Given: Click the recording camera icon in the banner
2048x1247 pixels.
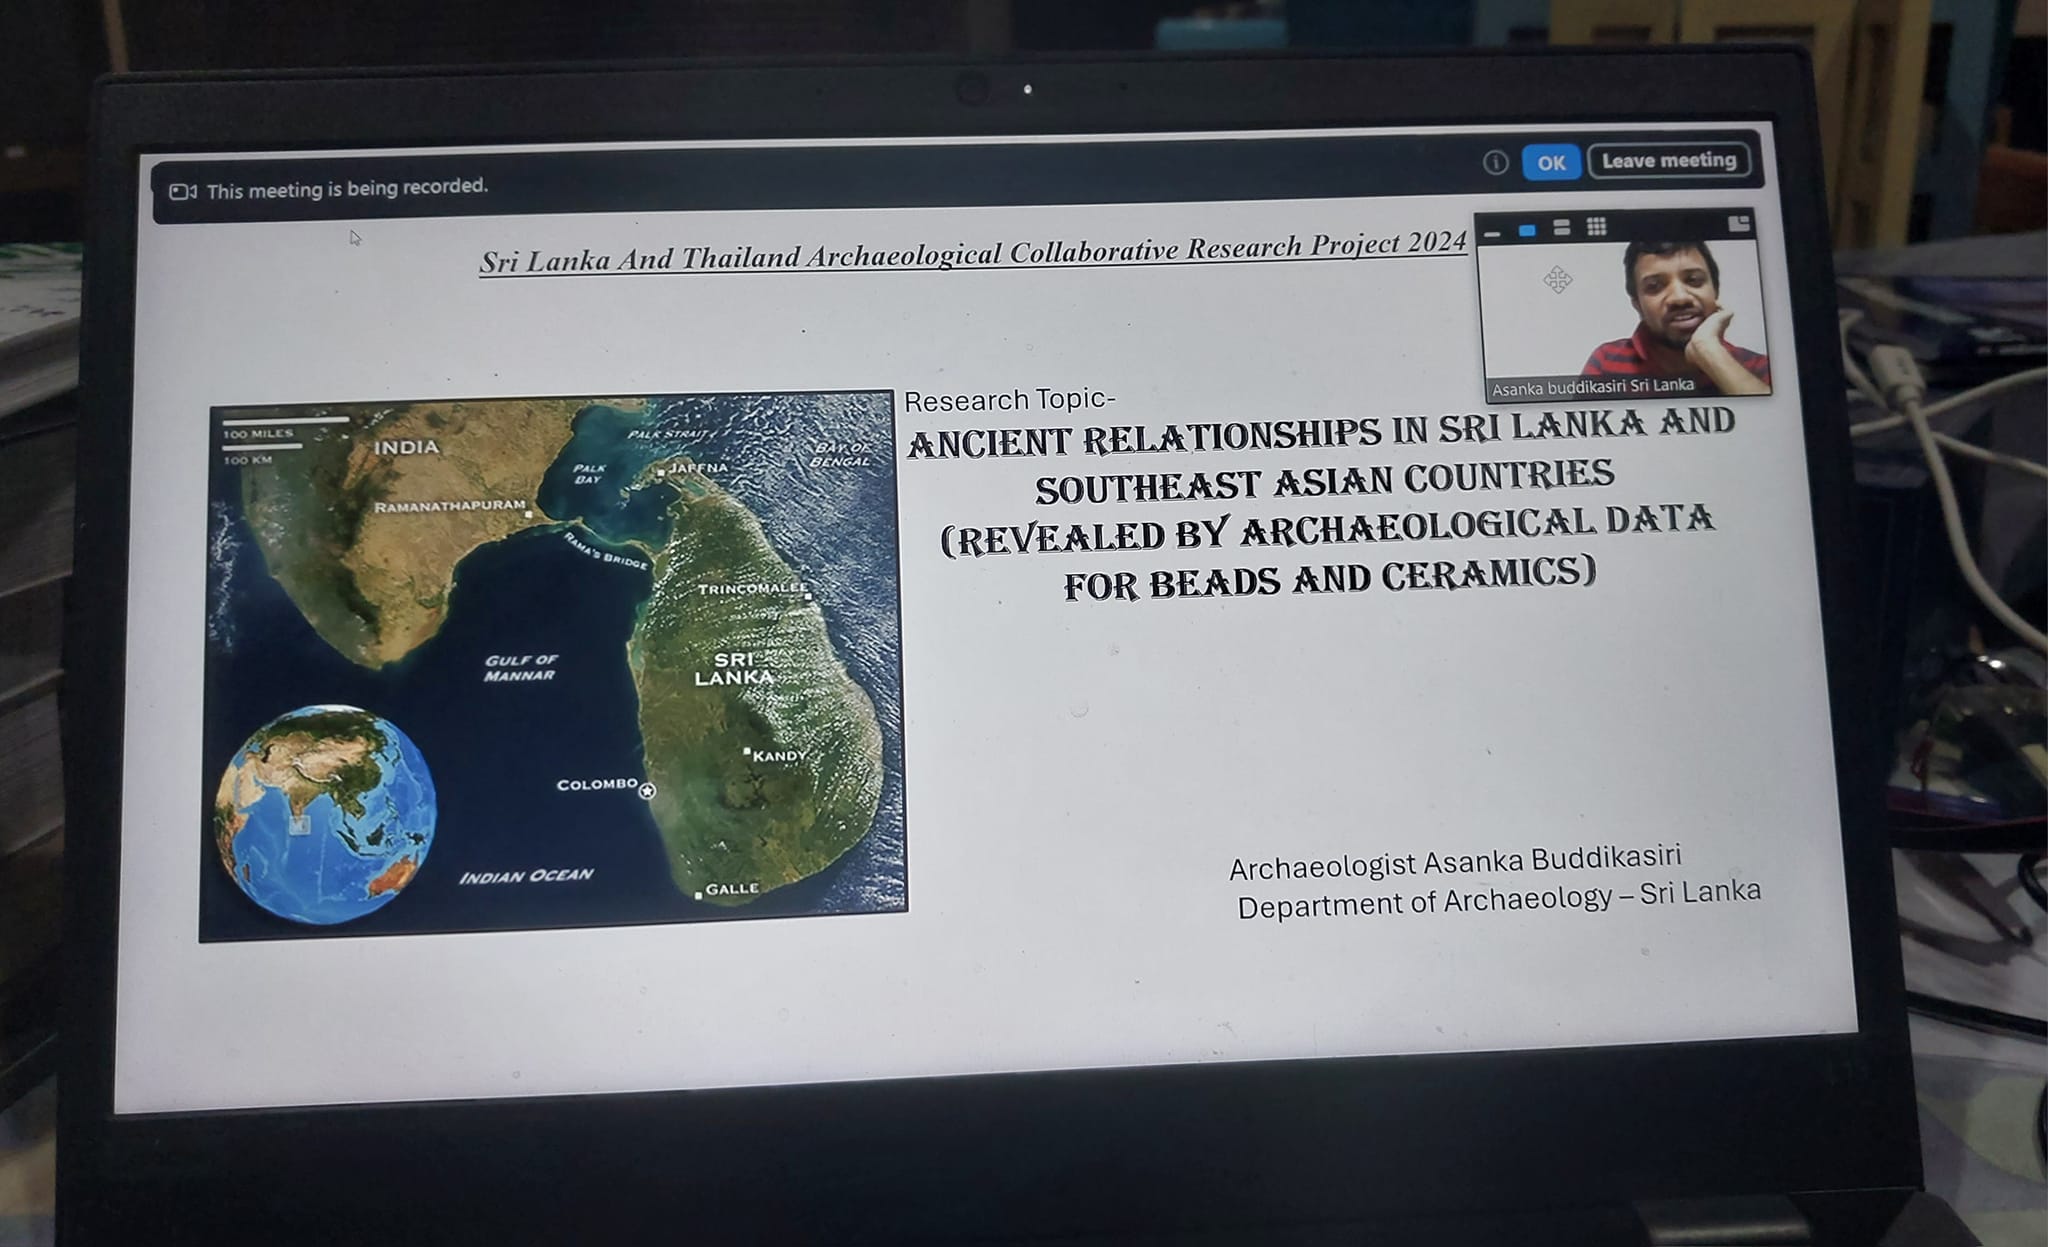Looking at the screenshot, I should coord(182,191).
